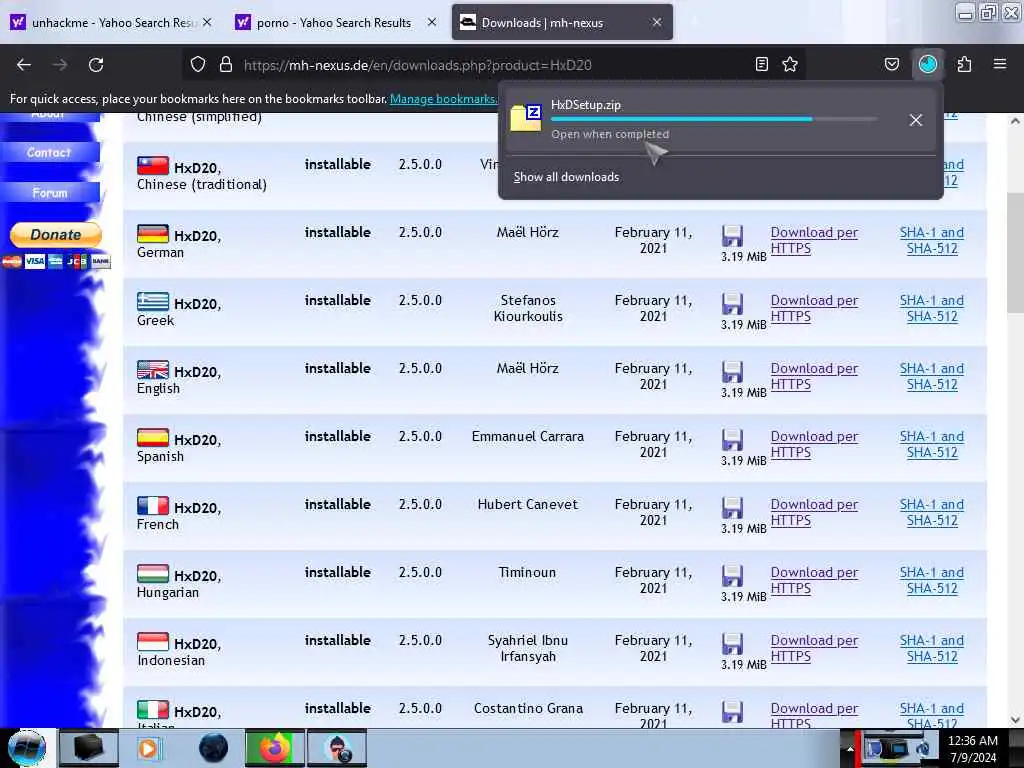Click author name Emmanuel Carrara
Viewport: 1024px width, 768px height.
click(528, 436)
